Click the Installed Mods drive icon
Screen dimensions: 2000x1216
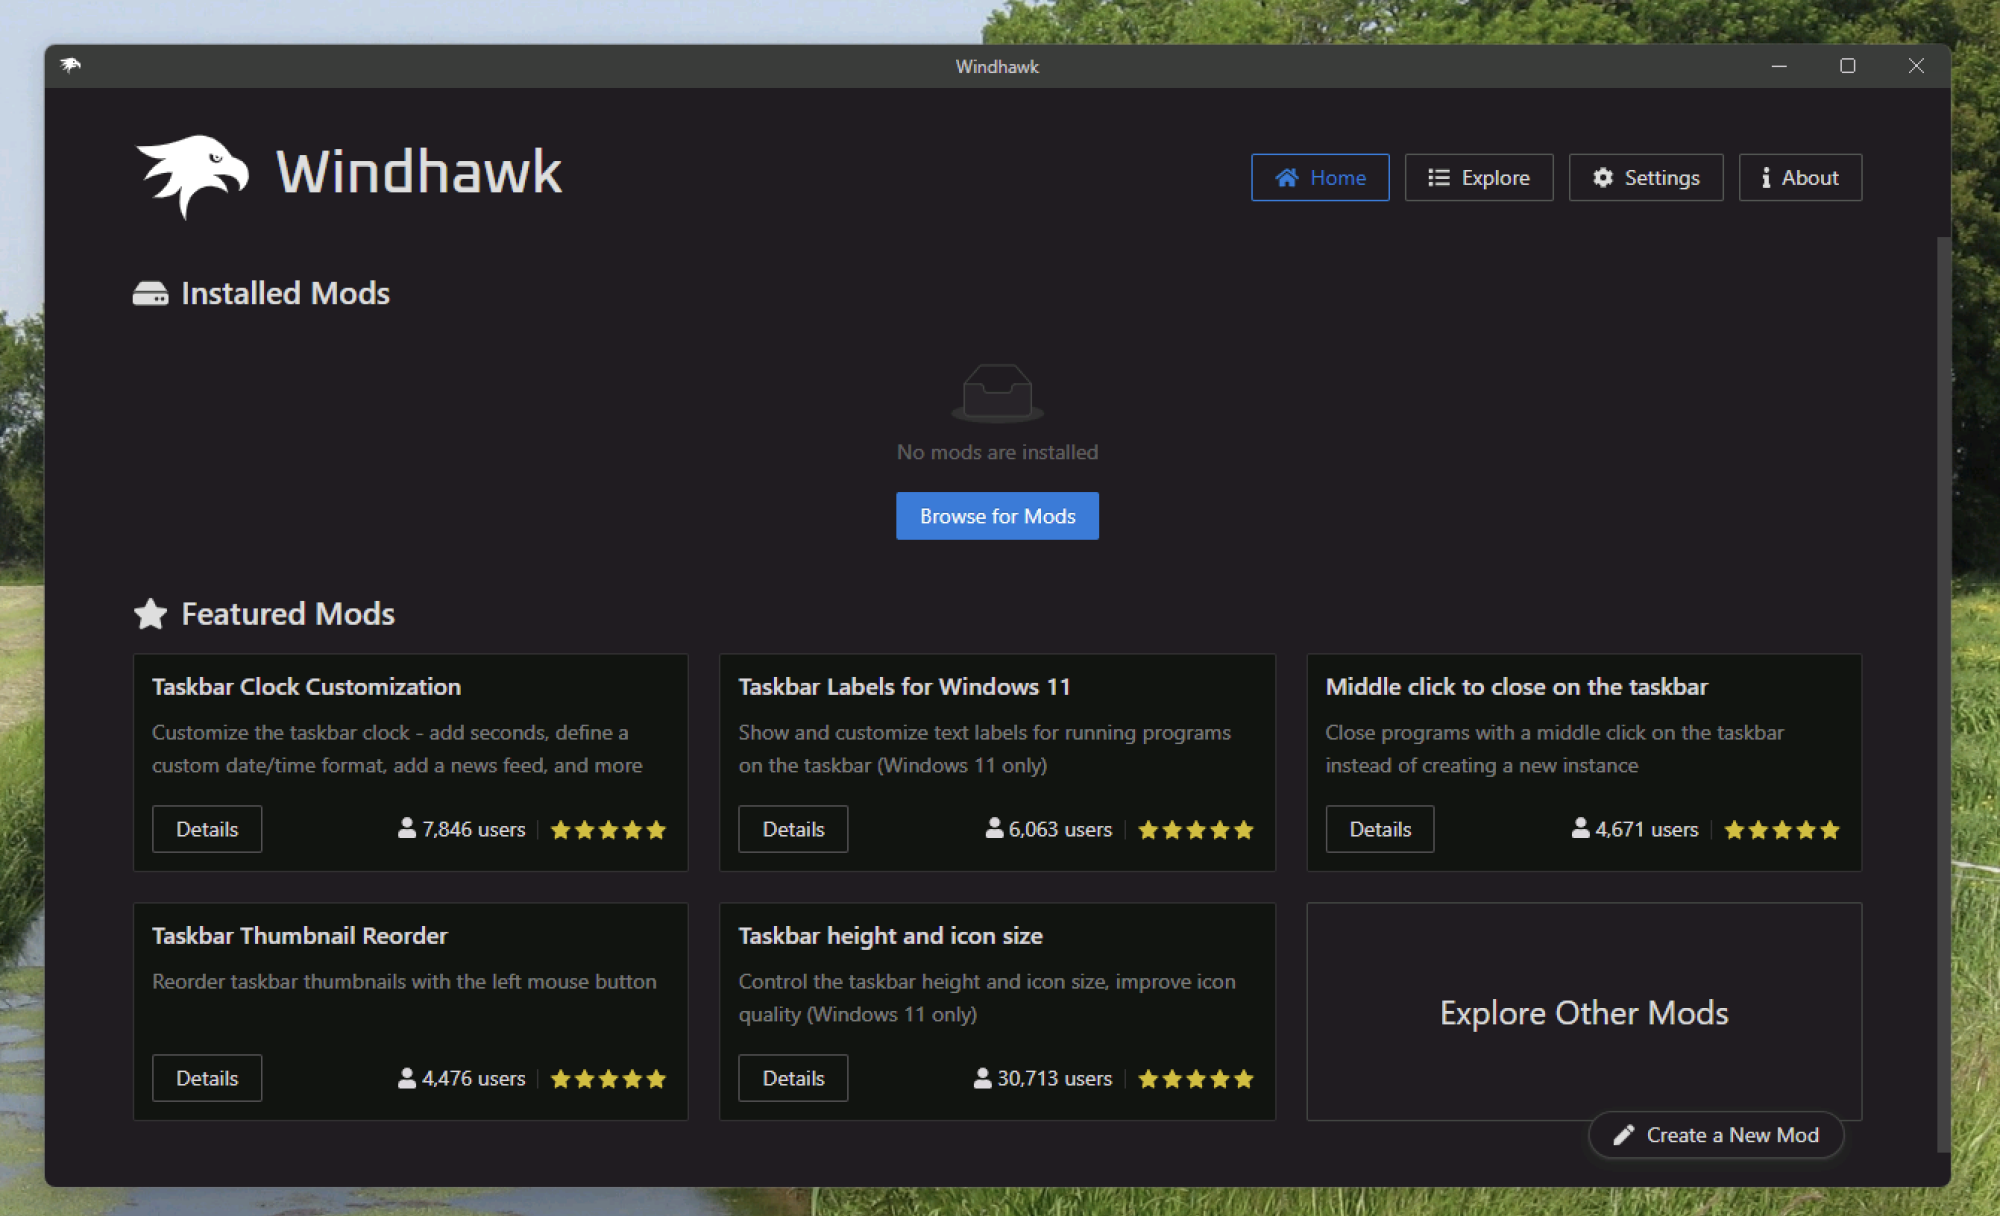click(x=150, y=294)
